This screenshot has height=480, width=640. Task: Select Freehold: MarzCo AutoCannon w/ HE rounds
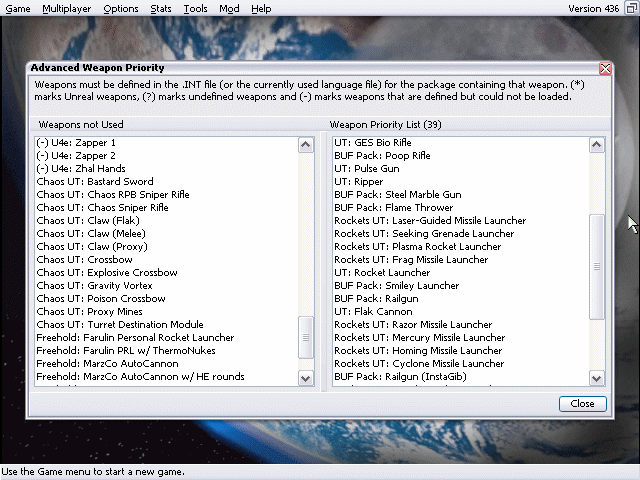[x=140, y=377]
